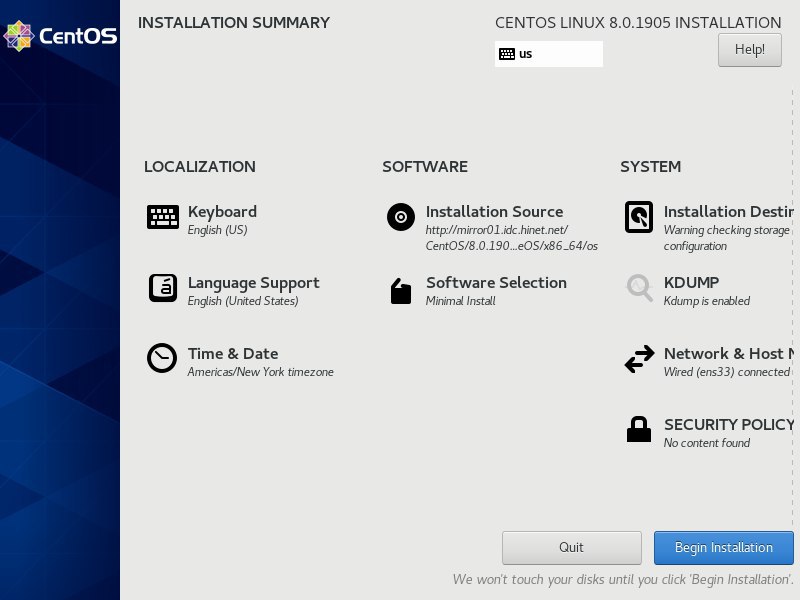800x600 pixels.
Task: Open the Software Selection heading
Action: [x=496, y=283]
